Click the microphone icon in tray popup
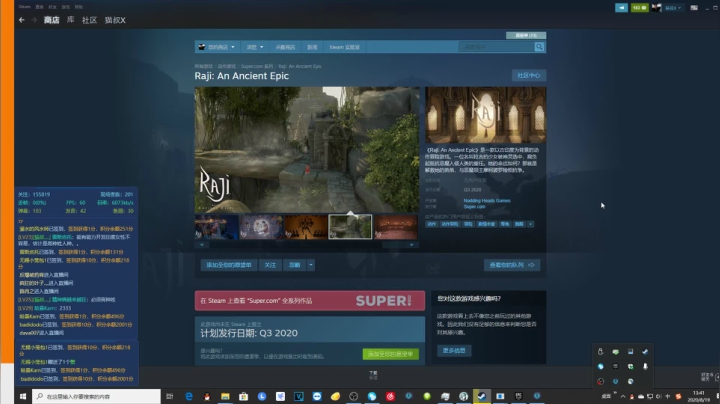 click(x=645, y=366)
